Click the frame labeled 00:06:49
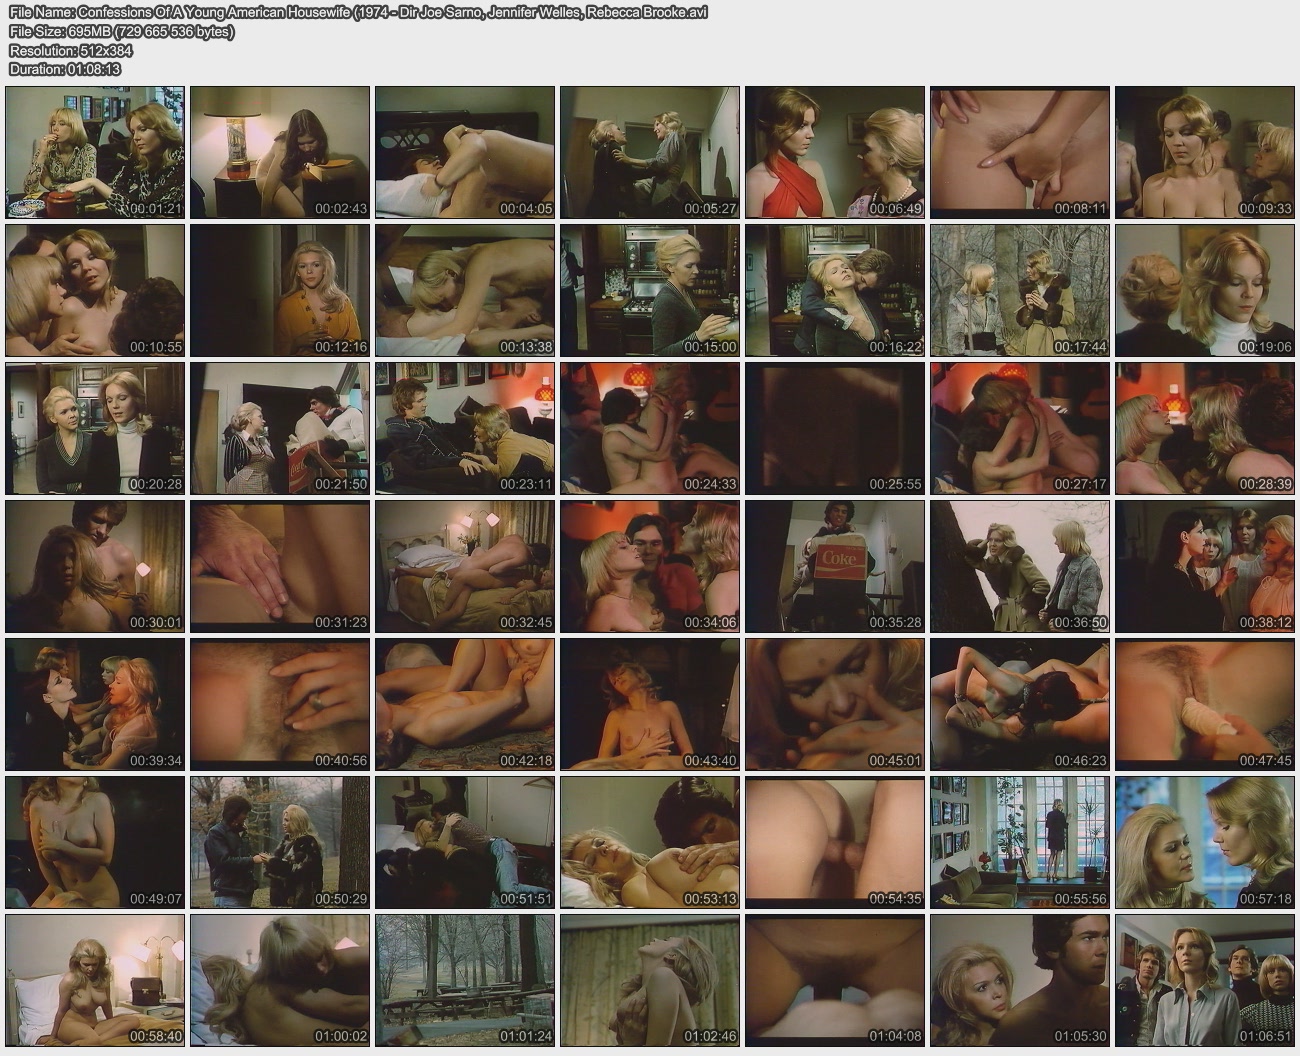Screen dimensions: 1300x1056 (835, 152)
